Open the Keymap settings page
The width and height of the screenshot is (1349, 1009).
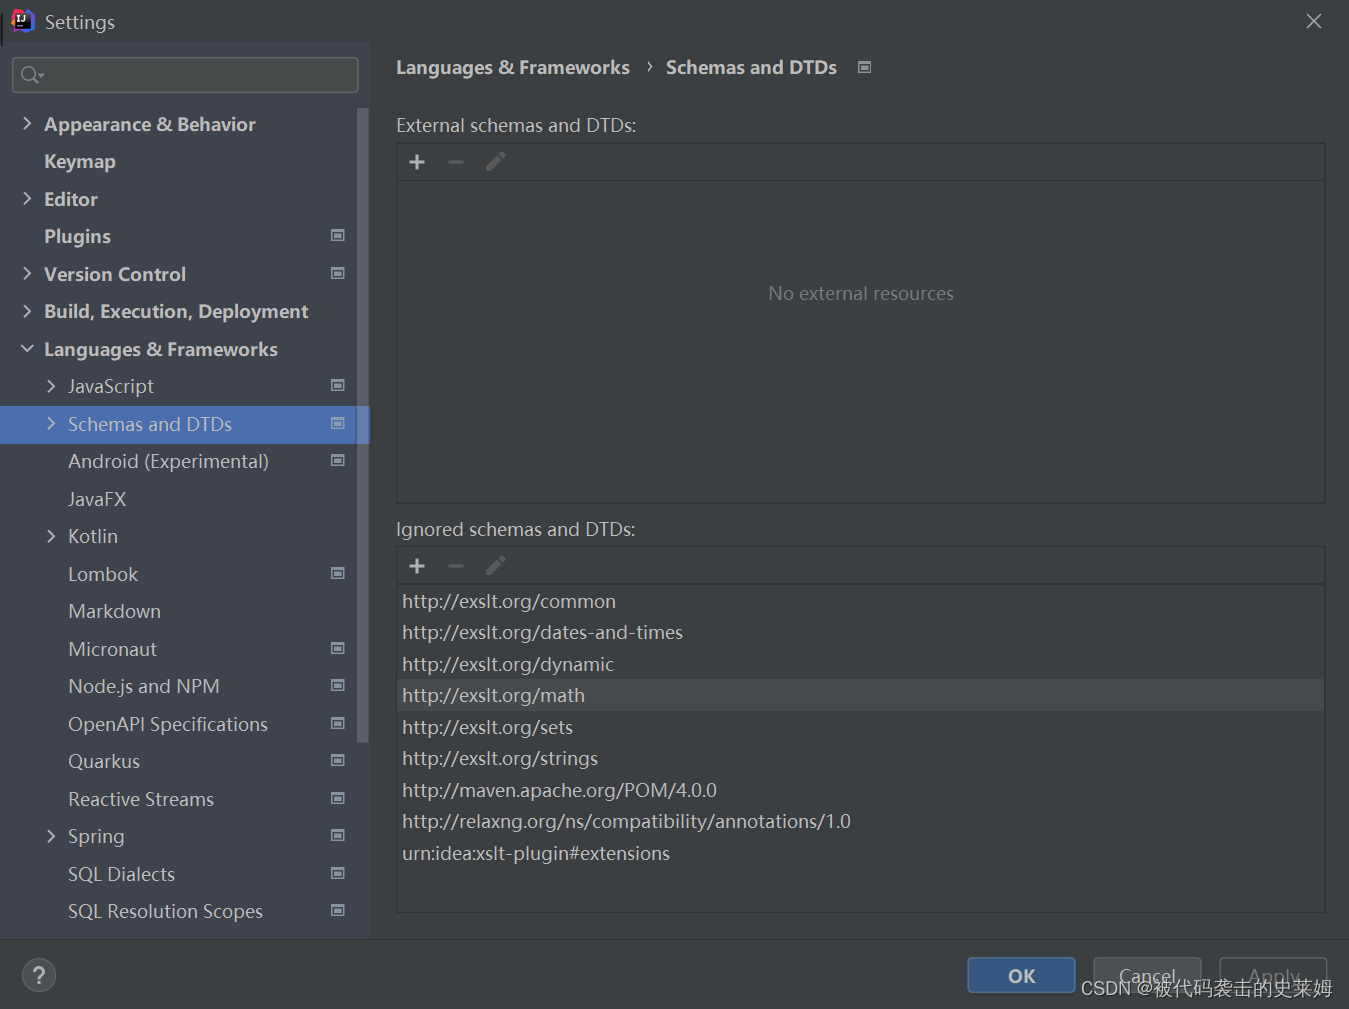point(80,162)
